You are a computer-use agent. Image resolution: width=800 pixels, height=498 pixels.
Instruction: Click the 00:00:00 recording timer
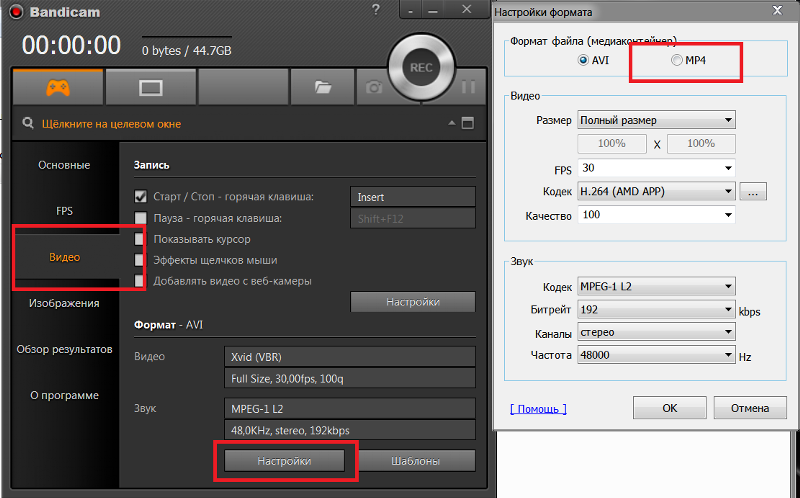coord(71,45)
